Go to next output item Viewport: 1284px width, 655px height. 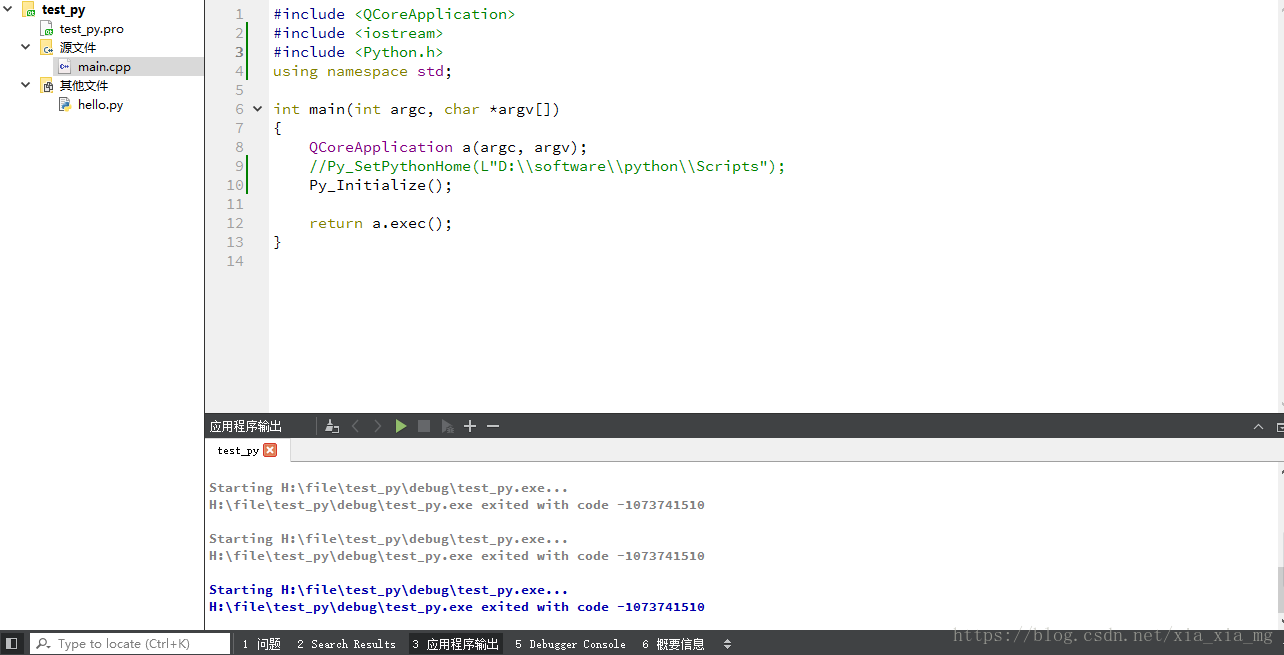tap(378, 426)
